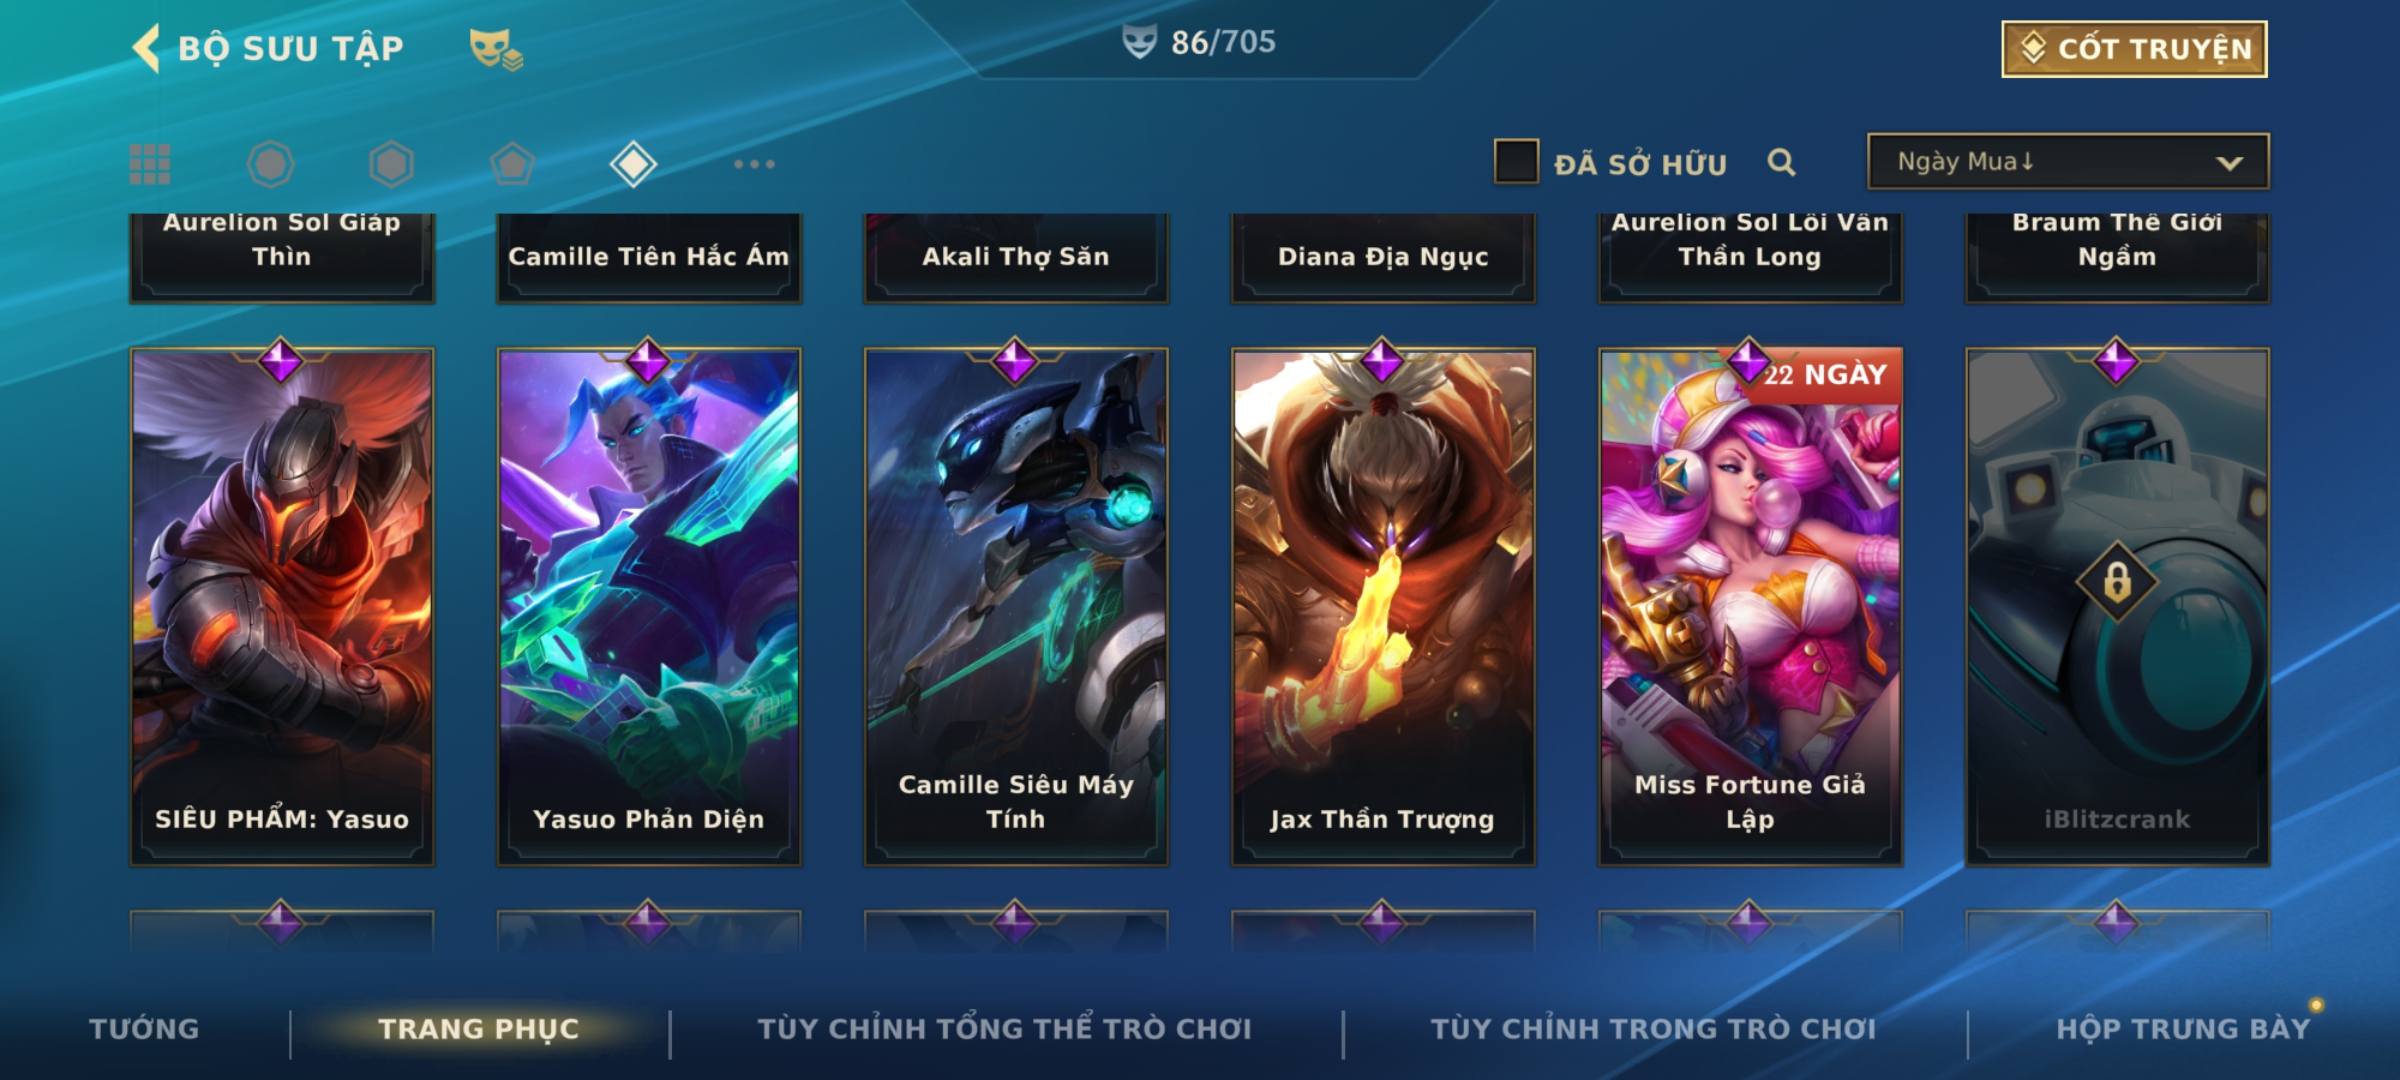Select the all-skins grid filter icon
The height and width of the screenshot is (1080, 2400).
(150, 164)
